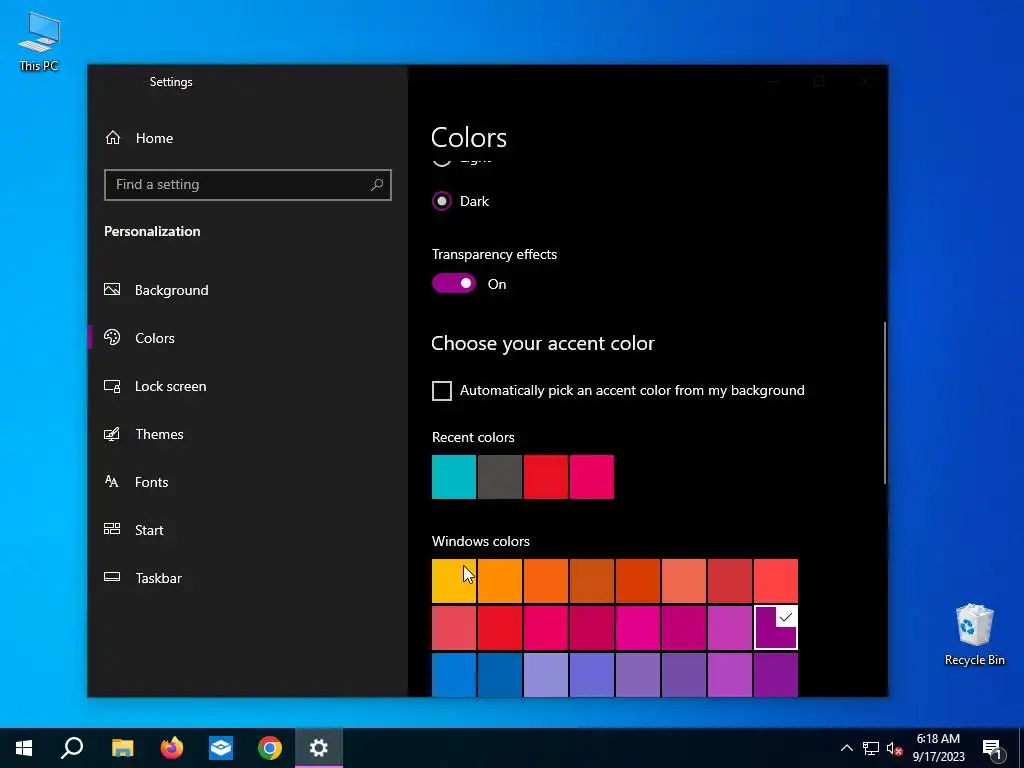Open Background personalization settings

[171, 290]
